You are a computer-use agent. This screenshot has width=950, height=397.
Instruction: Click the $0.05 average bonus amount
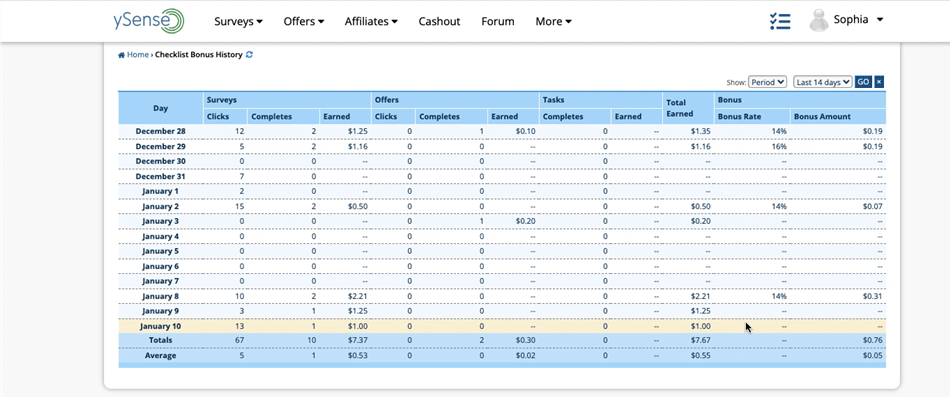click(x=872, y=356)
